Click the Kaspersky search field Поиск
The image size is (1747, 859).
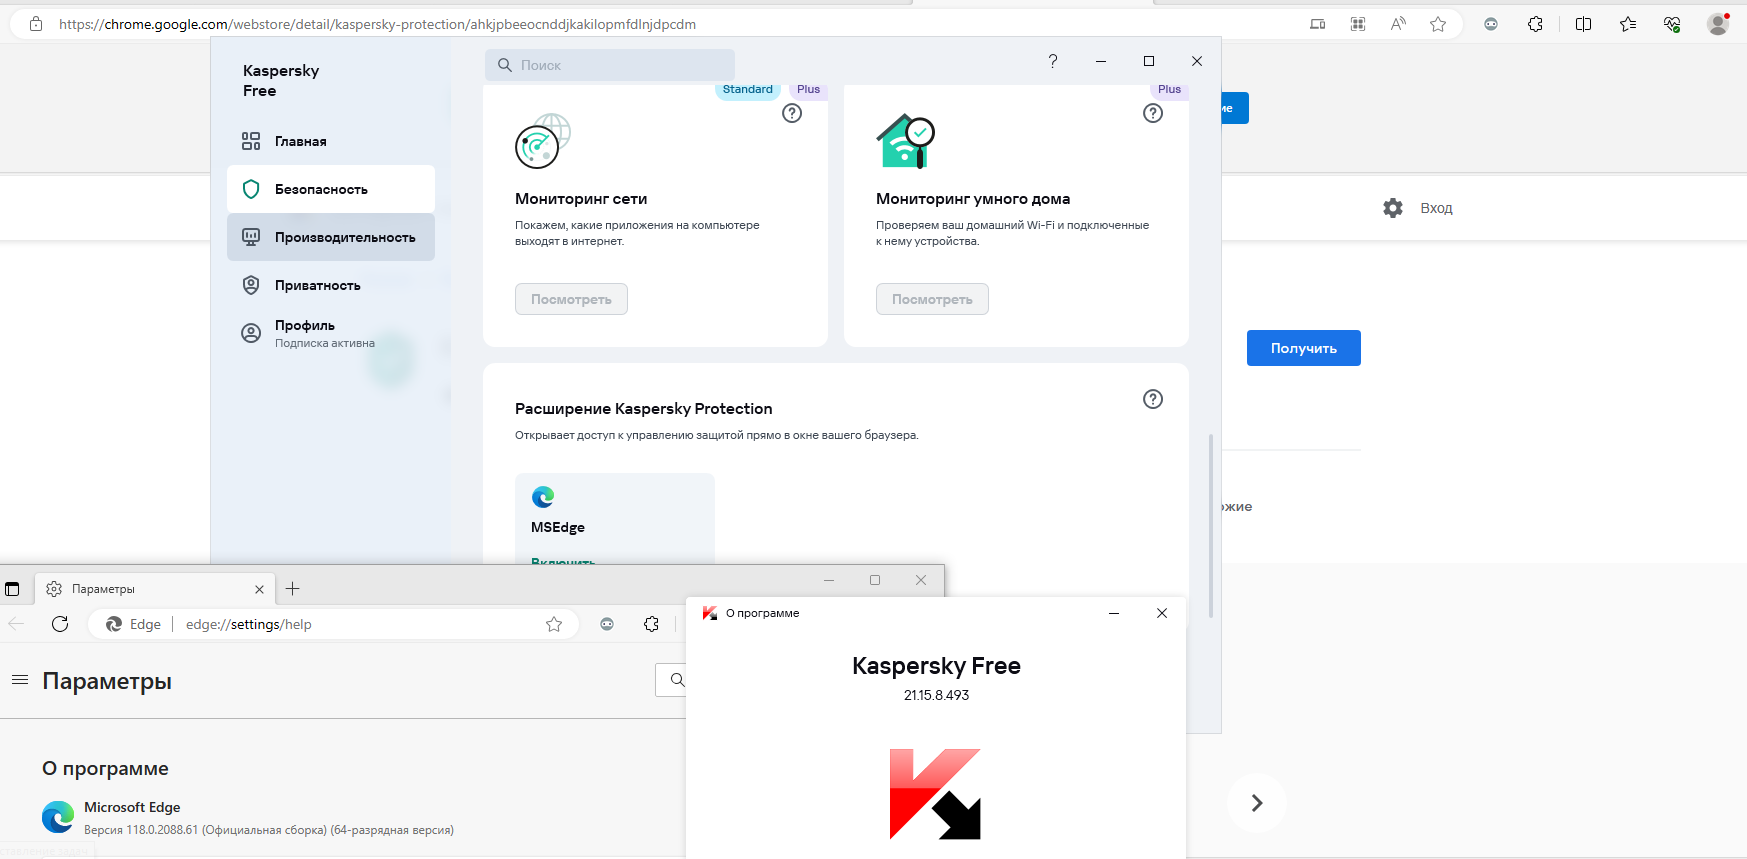[x=610, y=65]
